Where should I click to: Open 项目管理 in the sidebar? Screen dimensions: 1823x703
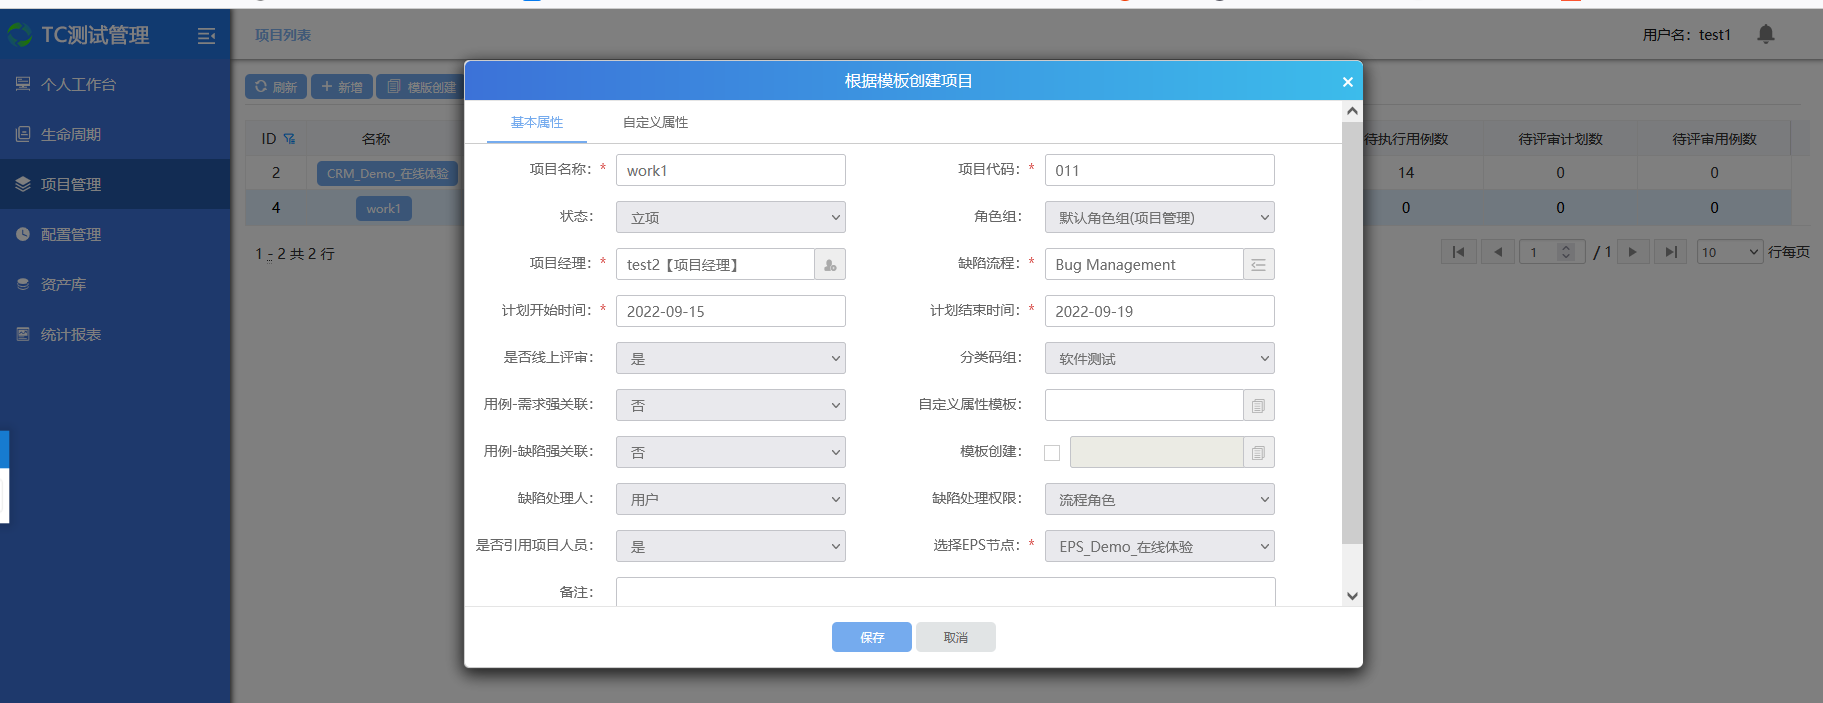pyautogui.click(x=71, y=185)
